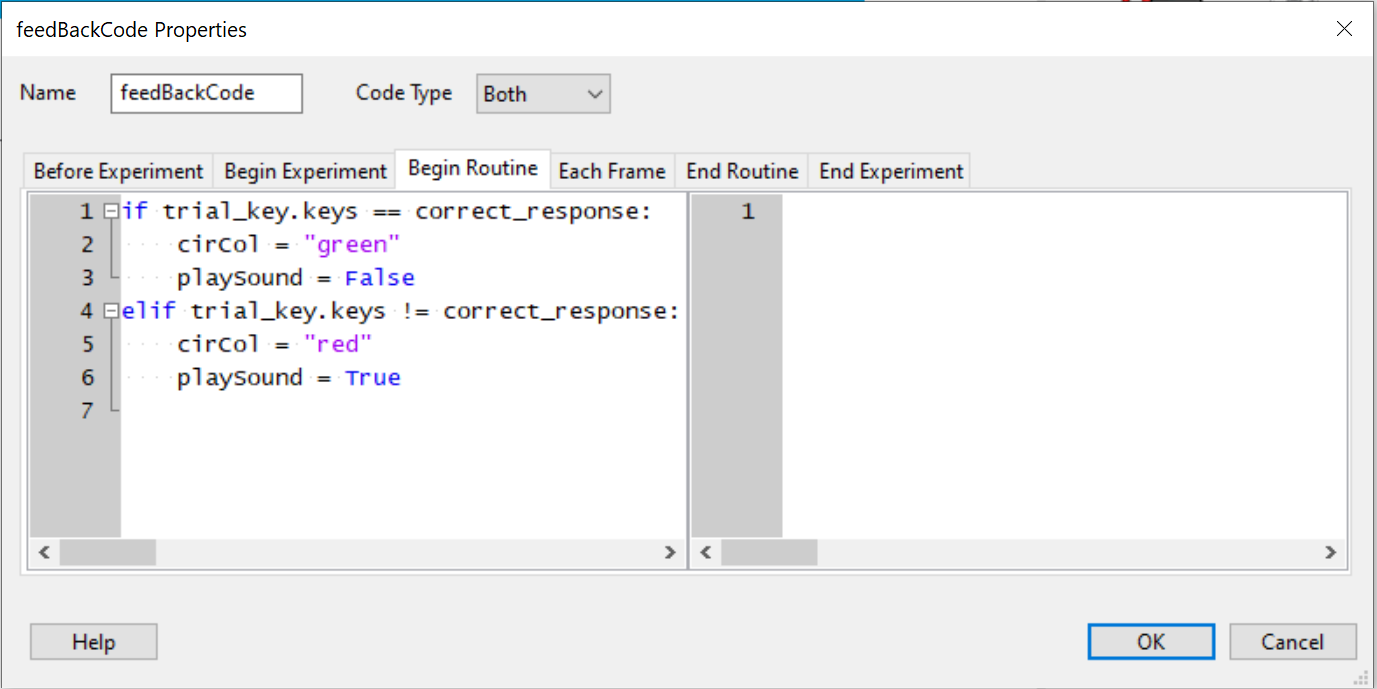This screenshot has height=689, width=1377.
Task: Open the Code Type dropdown
Action: click(543, 94)
